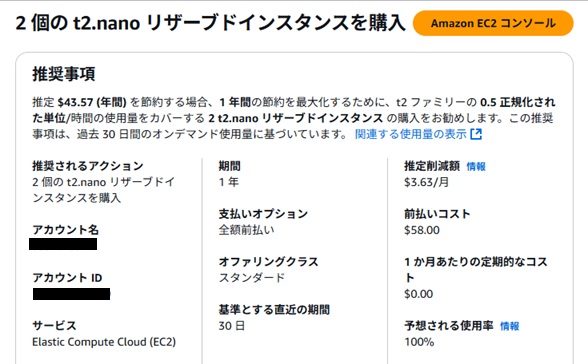Click the 推奨されるアクション label
The width and height of the screenshot is (588, 364).
pos(88,166)
